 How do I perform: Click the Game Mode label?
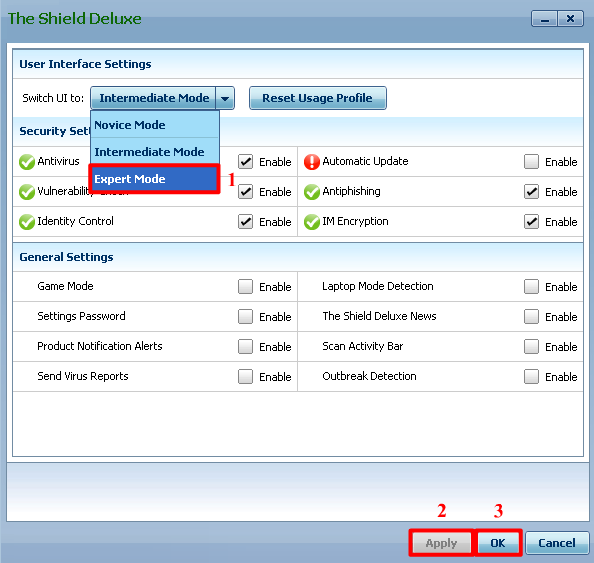point(65,286)
